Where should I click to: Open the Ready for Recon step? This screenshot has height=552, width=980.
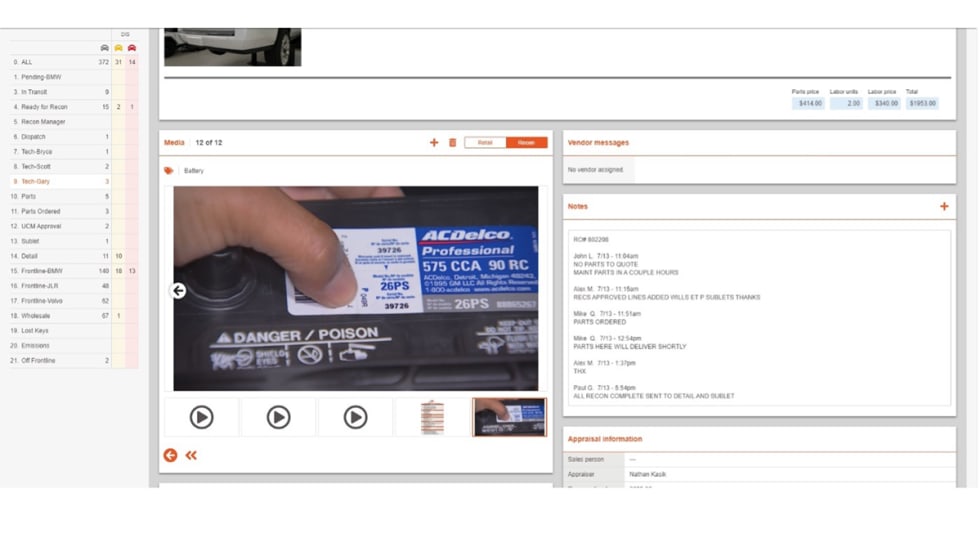44,107
